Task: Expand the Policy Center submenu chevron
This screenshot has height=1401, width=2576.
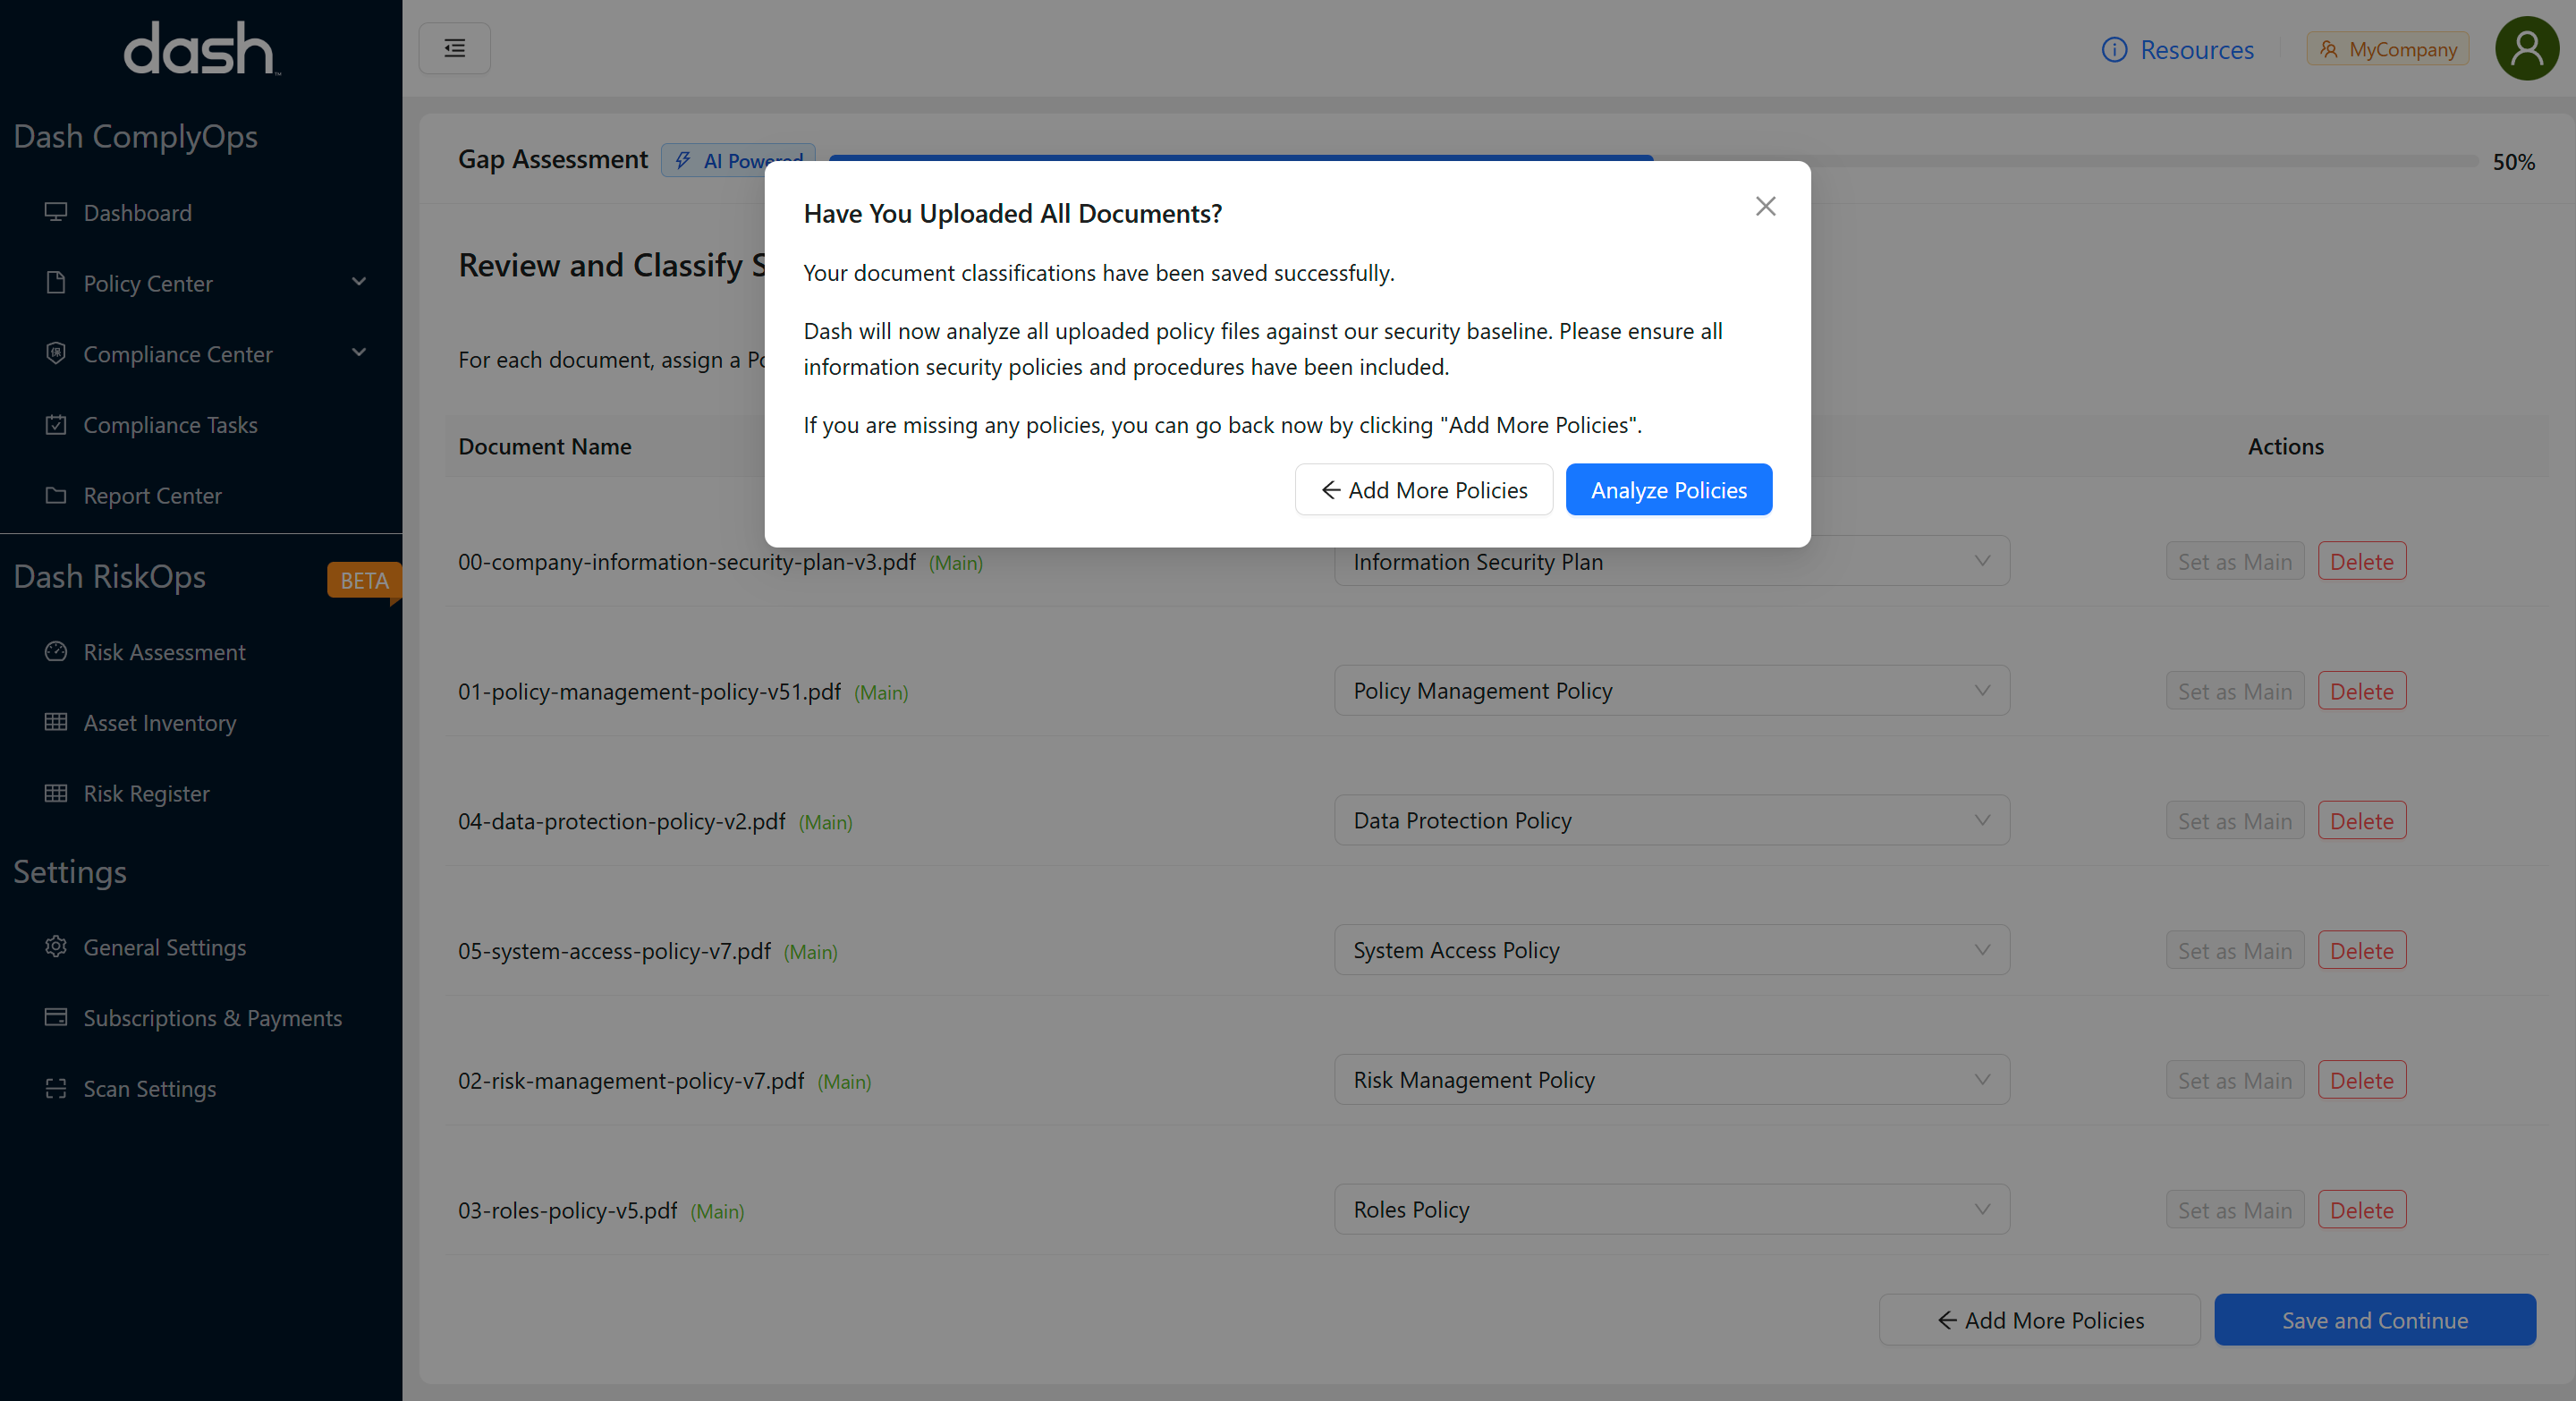Action: click(x=359, y=283)
